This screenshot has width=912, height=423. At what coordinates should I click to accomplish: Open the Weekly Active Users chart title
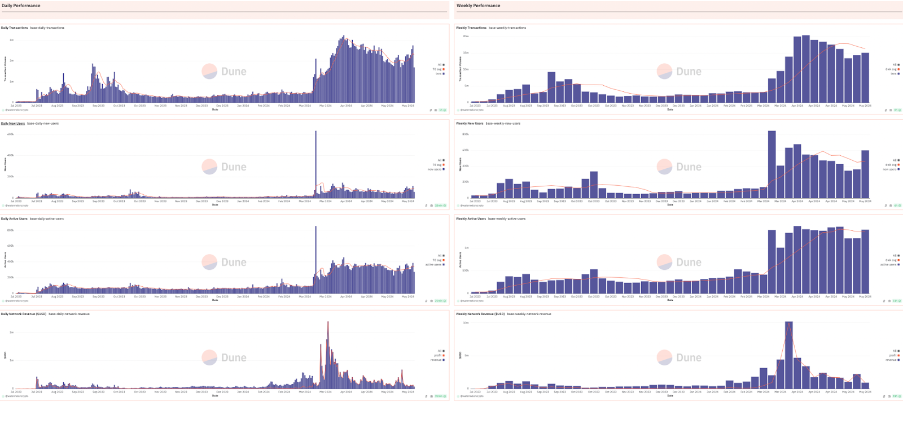tap(470, 219)
